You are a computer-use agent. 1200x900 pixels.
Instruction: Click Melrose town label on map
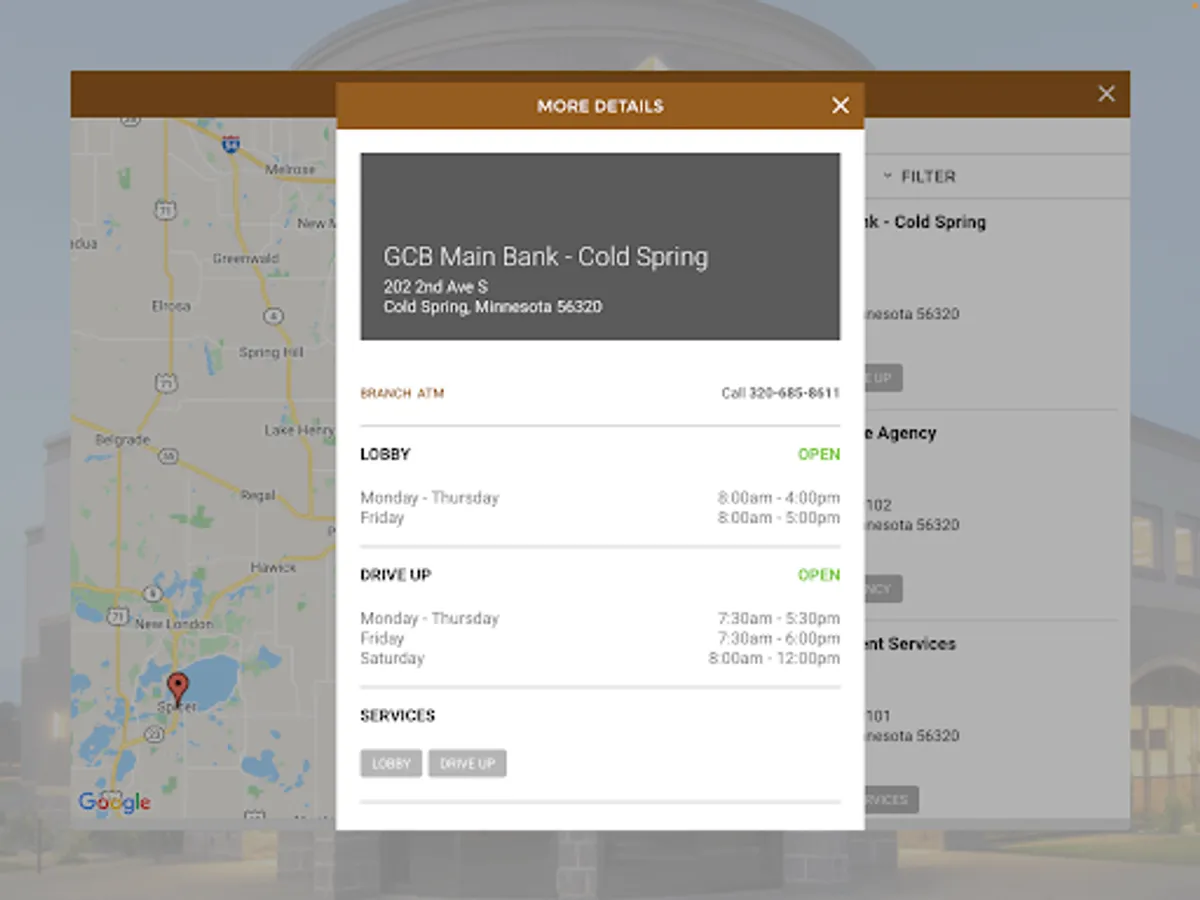click(x=290, y=169)
